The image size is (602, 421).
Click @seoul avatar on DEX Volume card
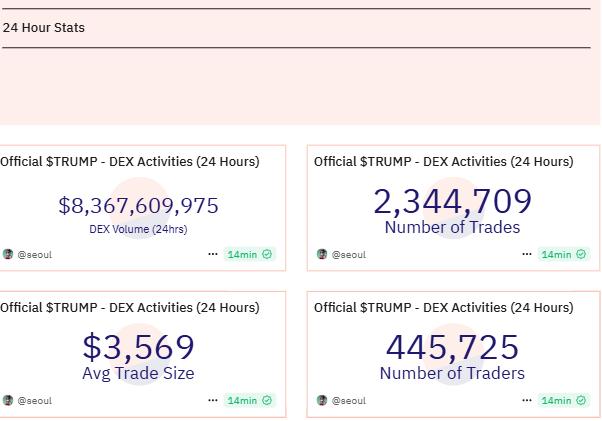coord(8,255)
